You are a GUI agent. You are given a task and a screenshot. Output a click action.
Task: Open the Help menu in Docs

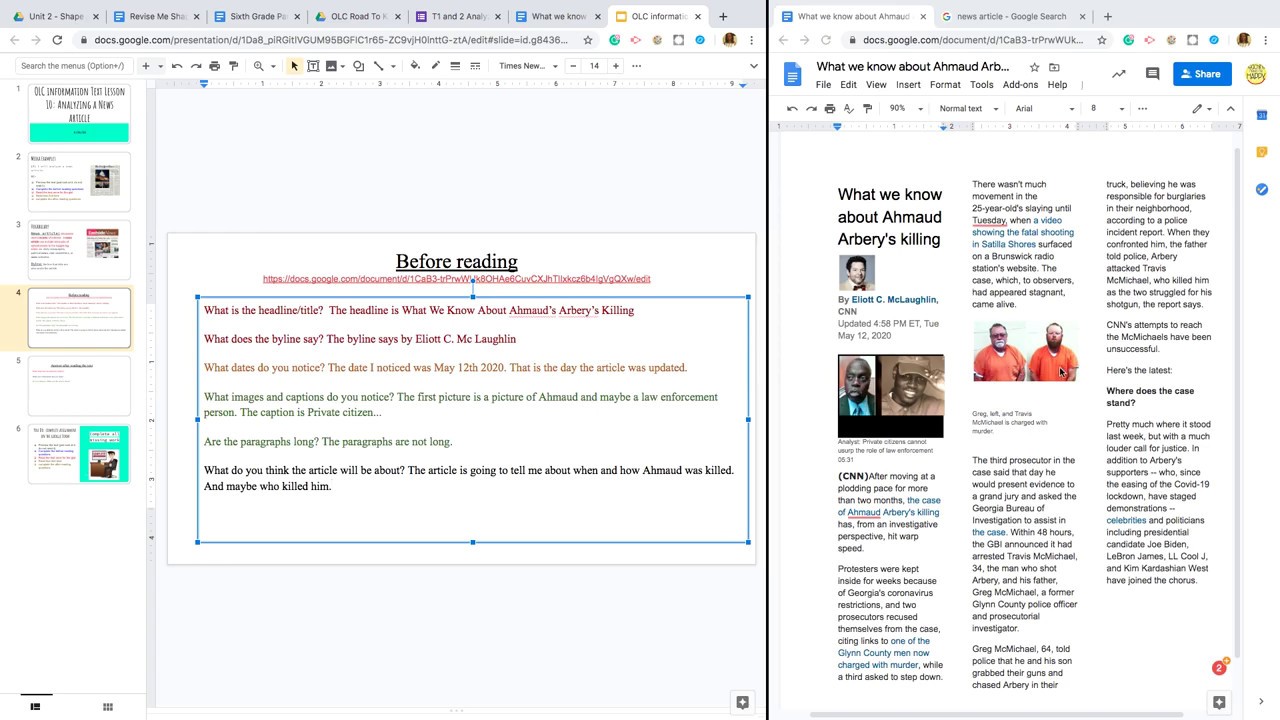point(1057,85)
